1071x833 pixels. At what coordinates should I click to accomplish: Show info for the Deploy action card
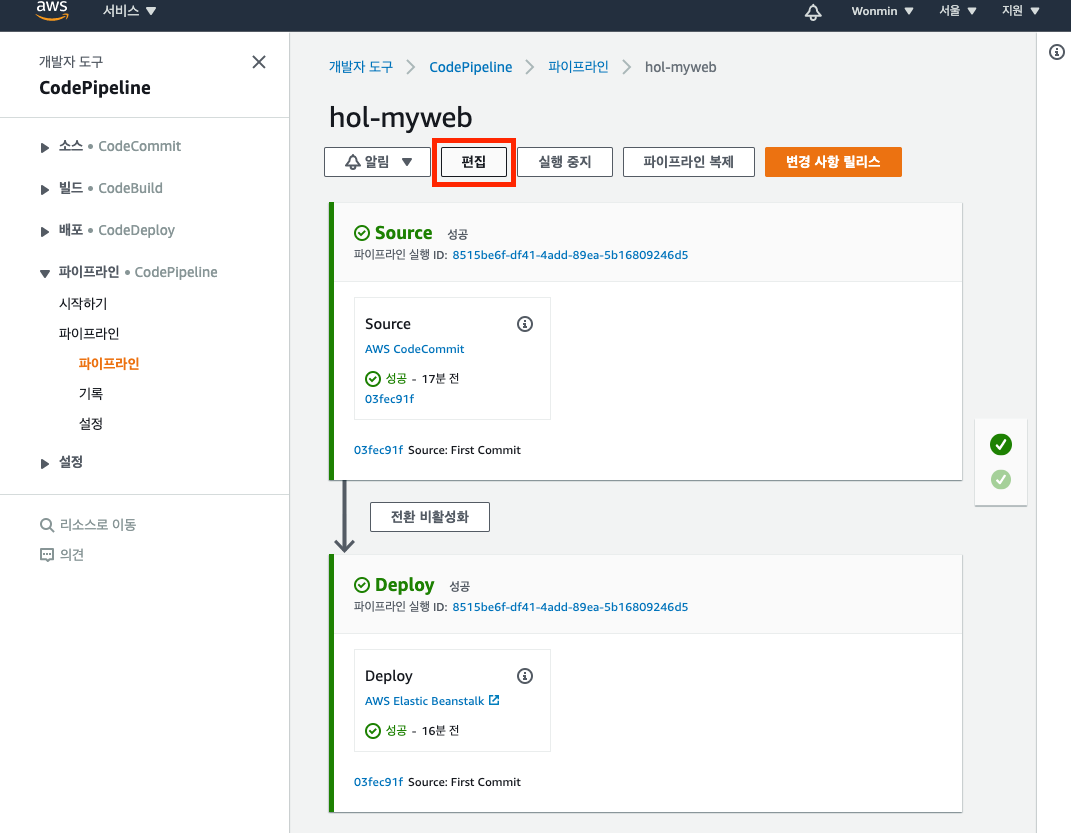tap(525, 676)
